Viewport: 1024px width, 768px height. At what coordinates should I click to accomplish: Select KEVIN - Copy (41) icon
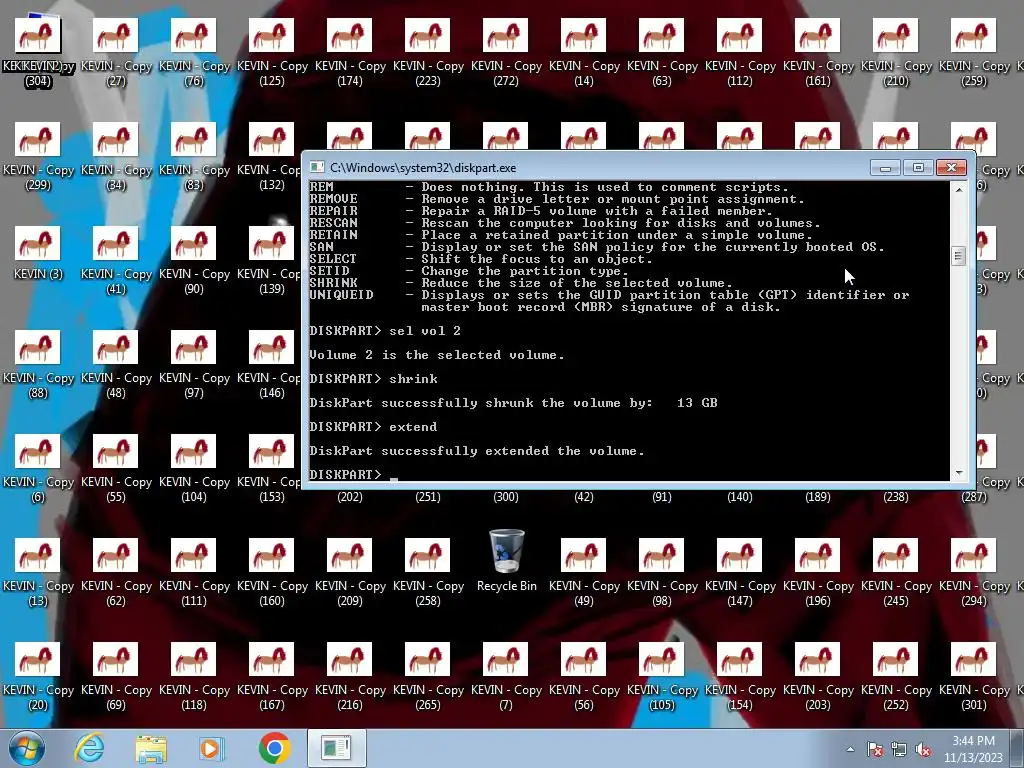tap(116, 260)
